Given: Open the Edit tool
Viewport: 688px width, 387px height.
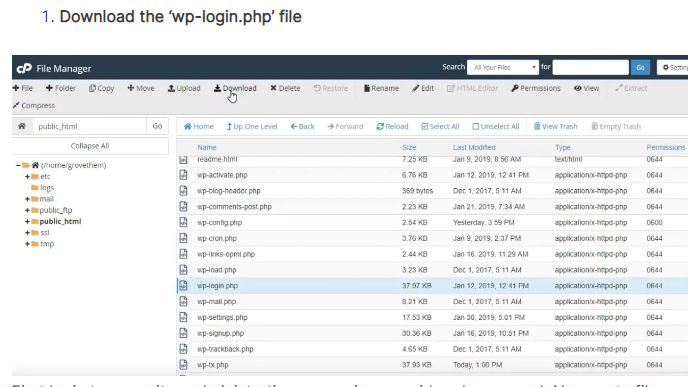Looking at the screenshot, I should pos(423,88).
